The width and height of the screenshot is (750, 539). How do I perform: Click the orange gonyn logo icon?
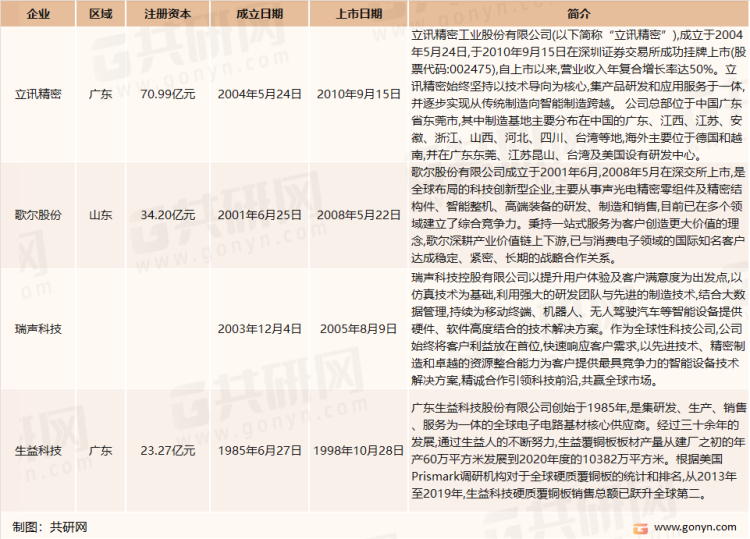click(640, 528)
